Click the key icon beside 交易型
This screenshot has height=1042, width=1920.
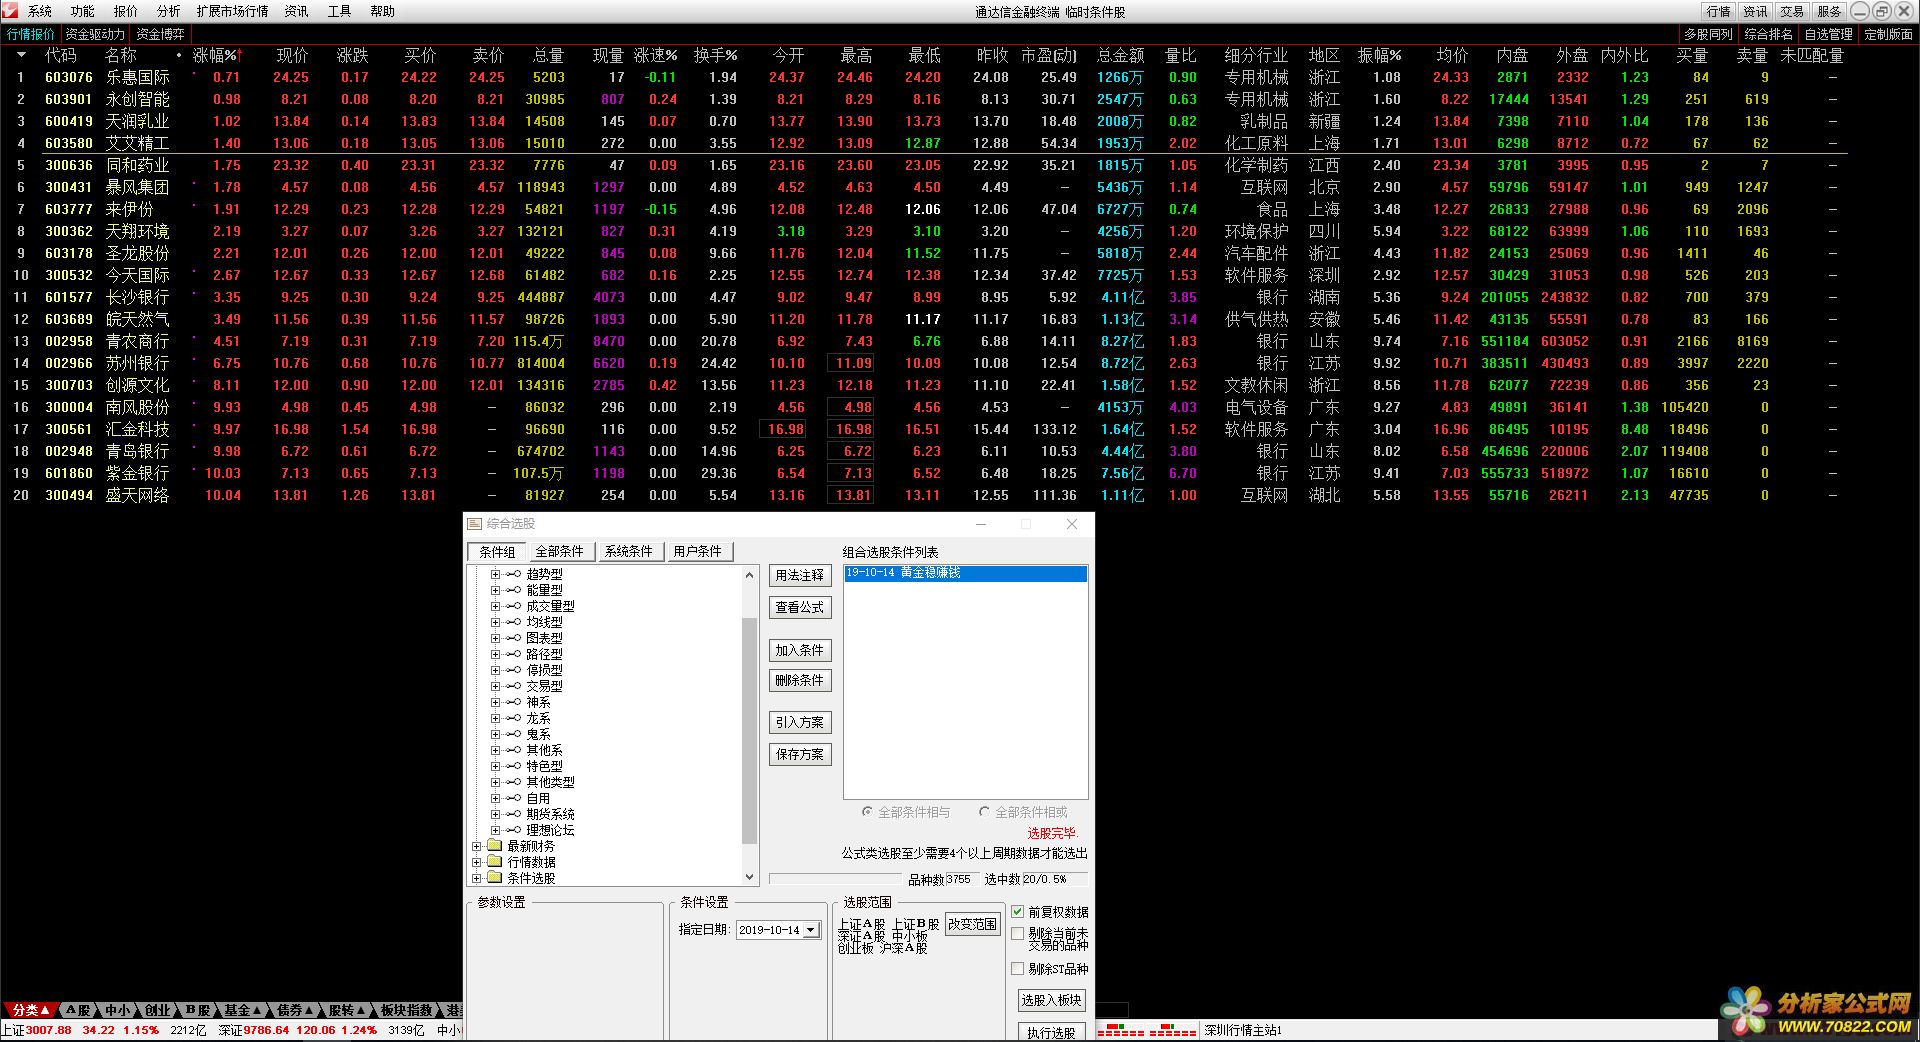click(x=513, y=687)
